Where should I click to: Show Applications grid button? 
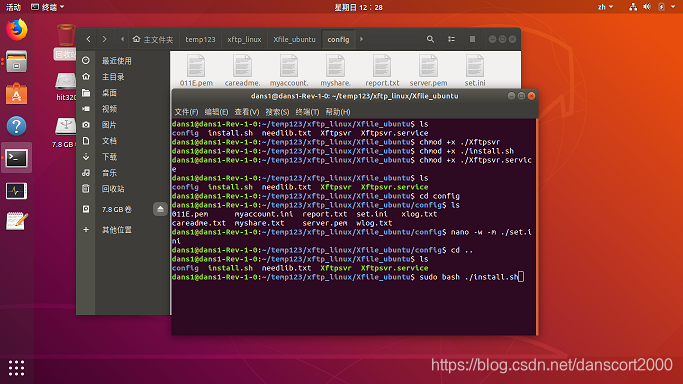(x=17, y=368)
